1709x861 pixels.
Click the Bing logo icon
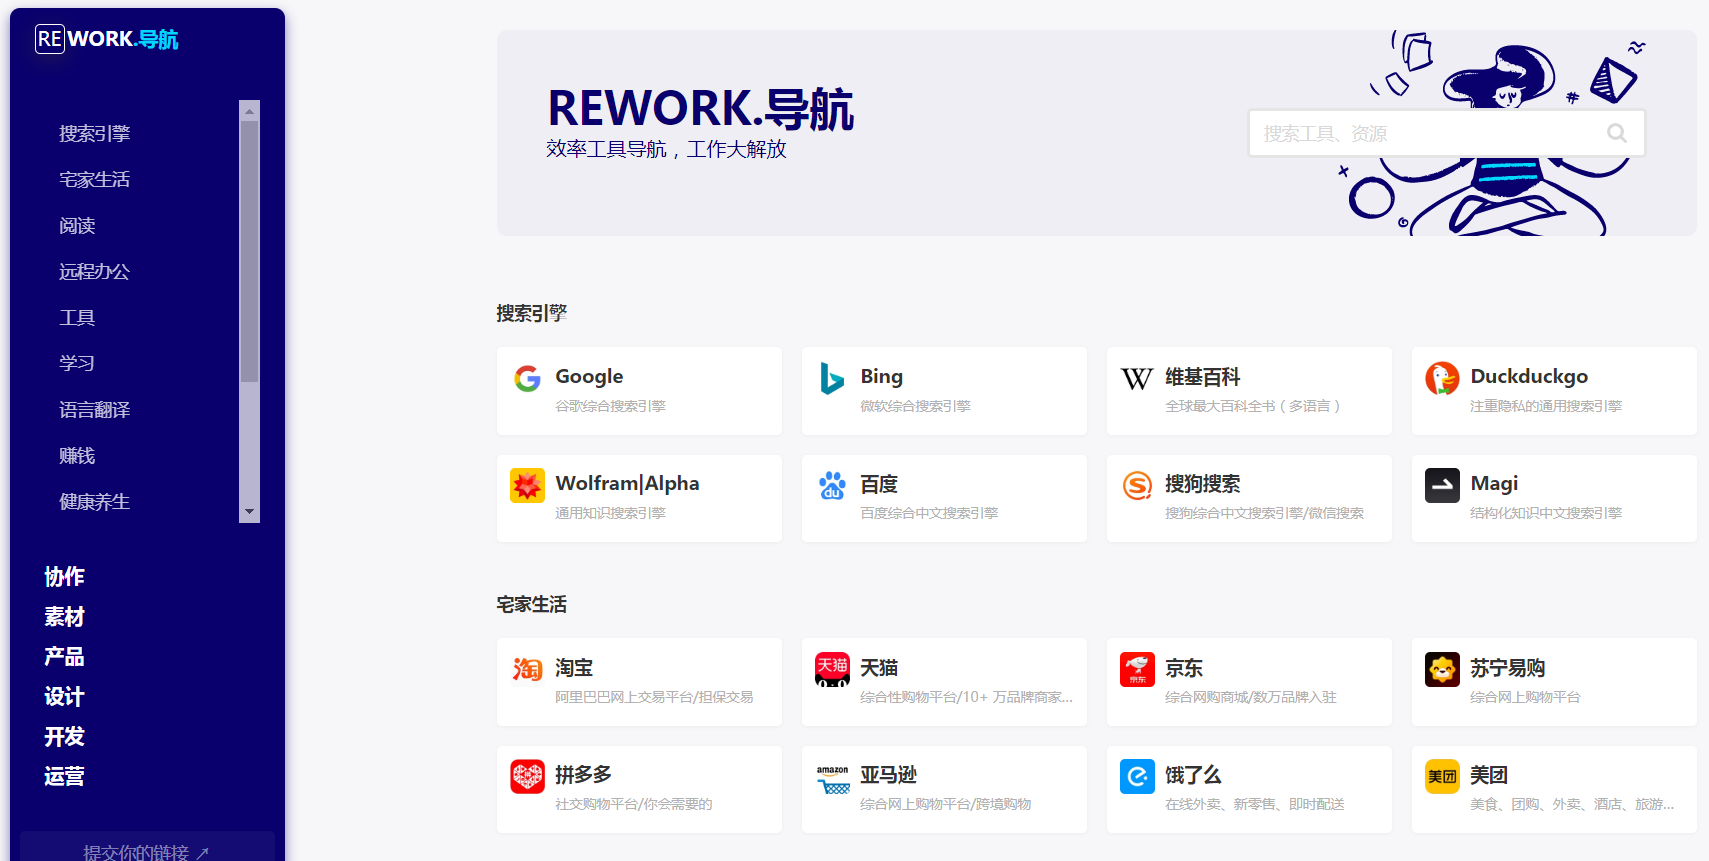coord(832,378)
